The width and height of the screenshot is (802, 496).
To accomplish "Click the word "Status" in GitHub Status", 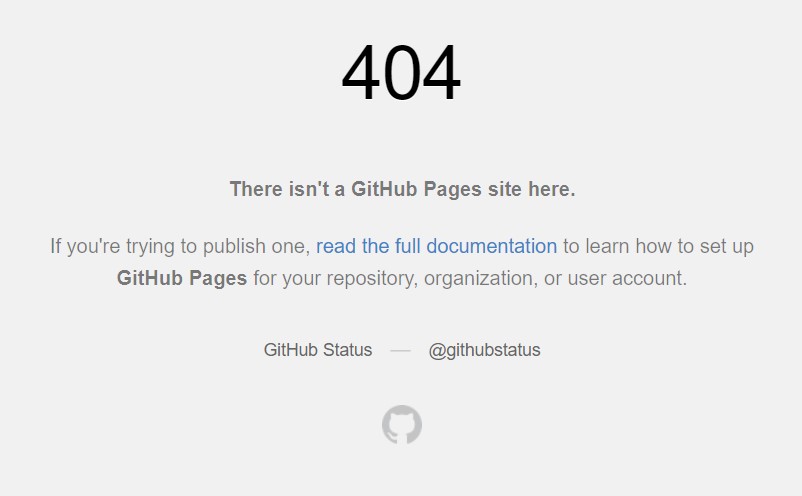I will click(347, 350).
